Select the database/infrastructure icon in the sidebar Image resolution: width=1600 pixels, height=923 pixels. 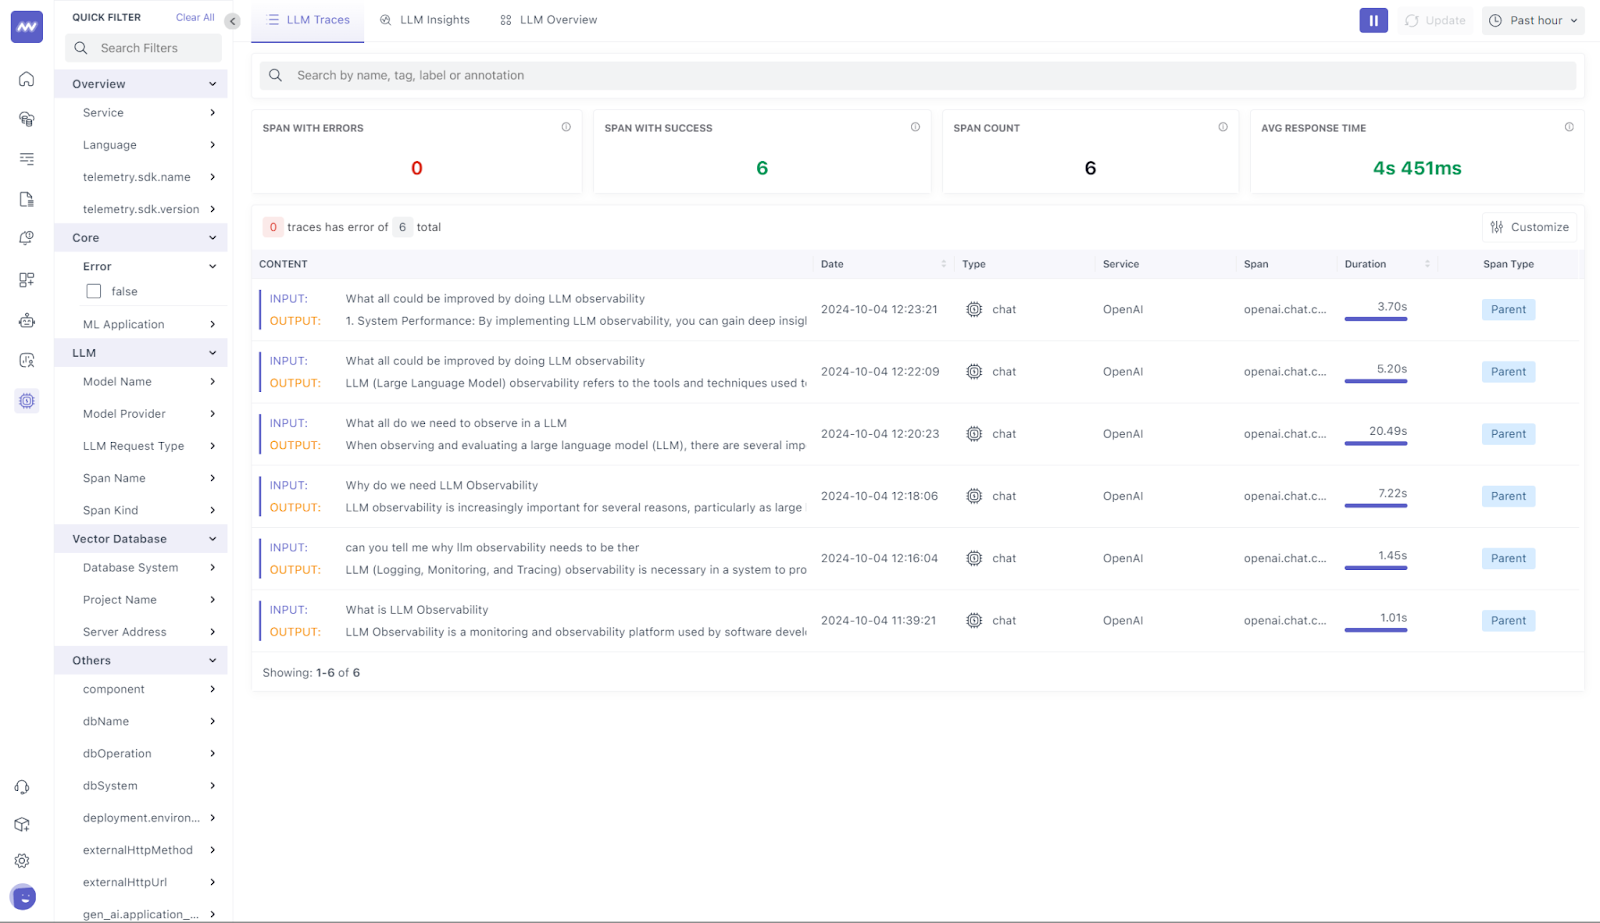pyautogui.click(x=26, y=119)
